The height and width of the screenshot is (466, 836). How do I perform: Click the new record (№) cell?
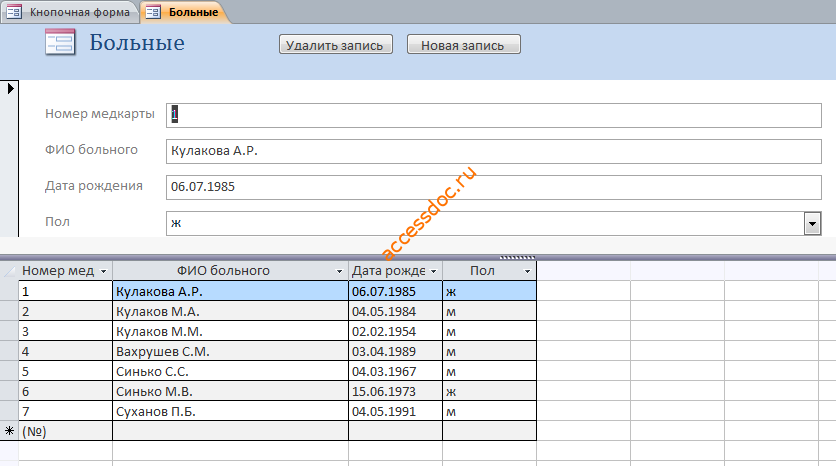point(66,431)
